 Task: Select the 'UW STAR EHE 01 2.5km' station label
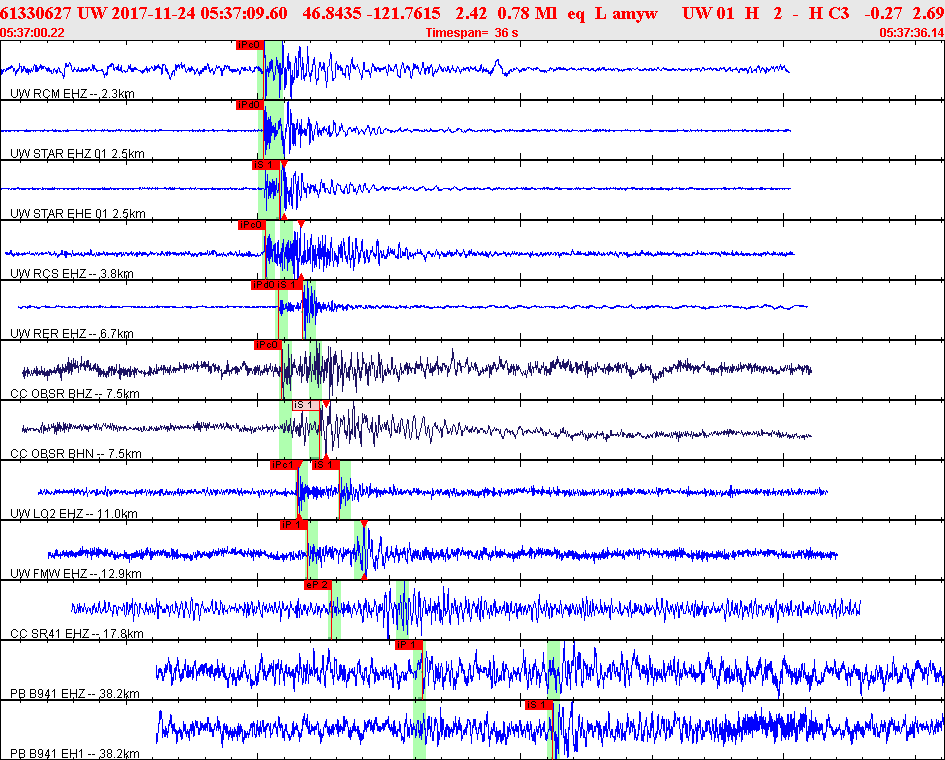[78, 213]
